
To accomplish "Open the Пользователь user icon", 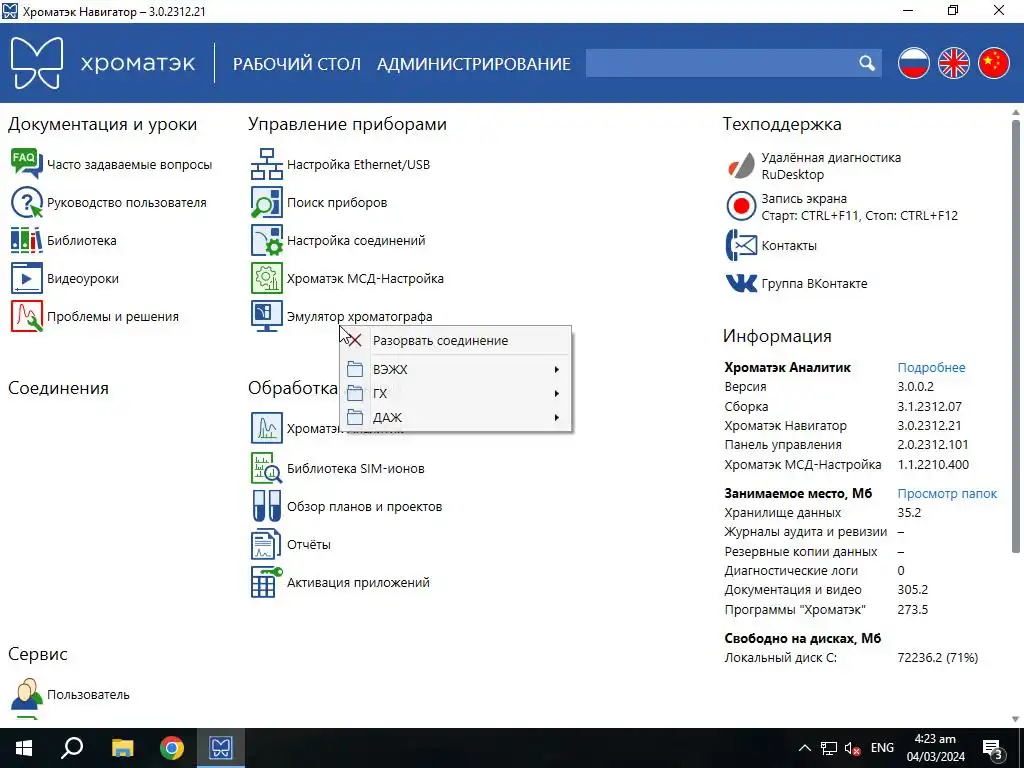I will point(26,694).
